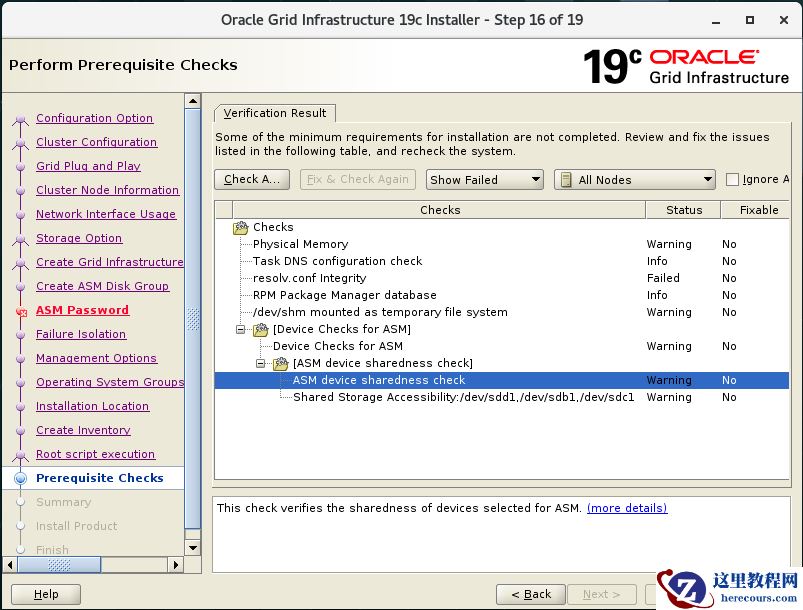This screenshot has height=610, width=803.
Task: Click the Back button
Action: 531,594
